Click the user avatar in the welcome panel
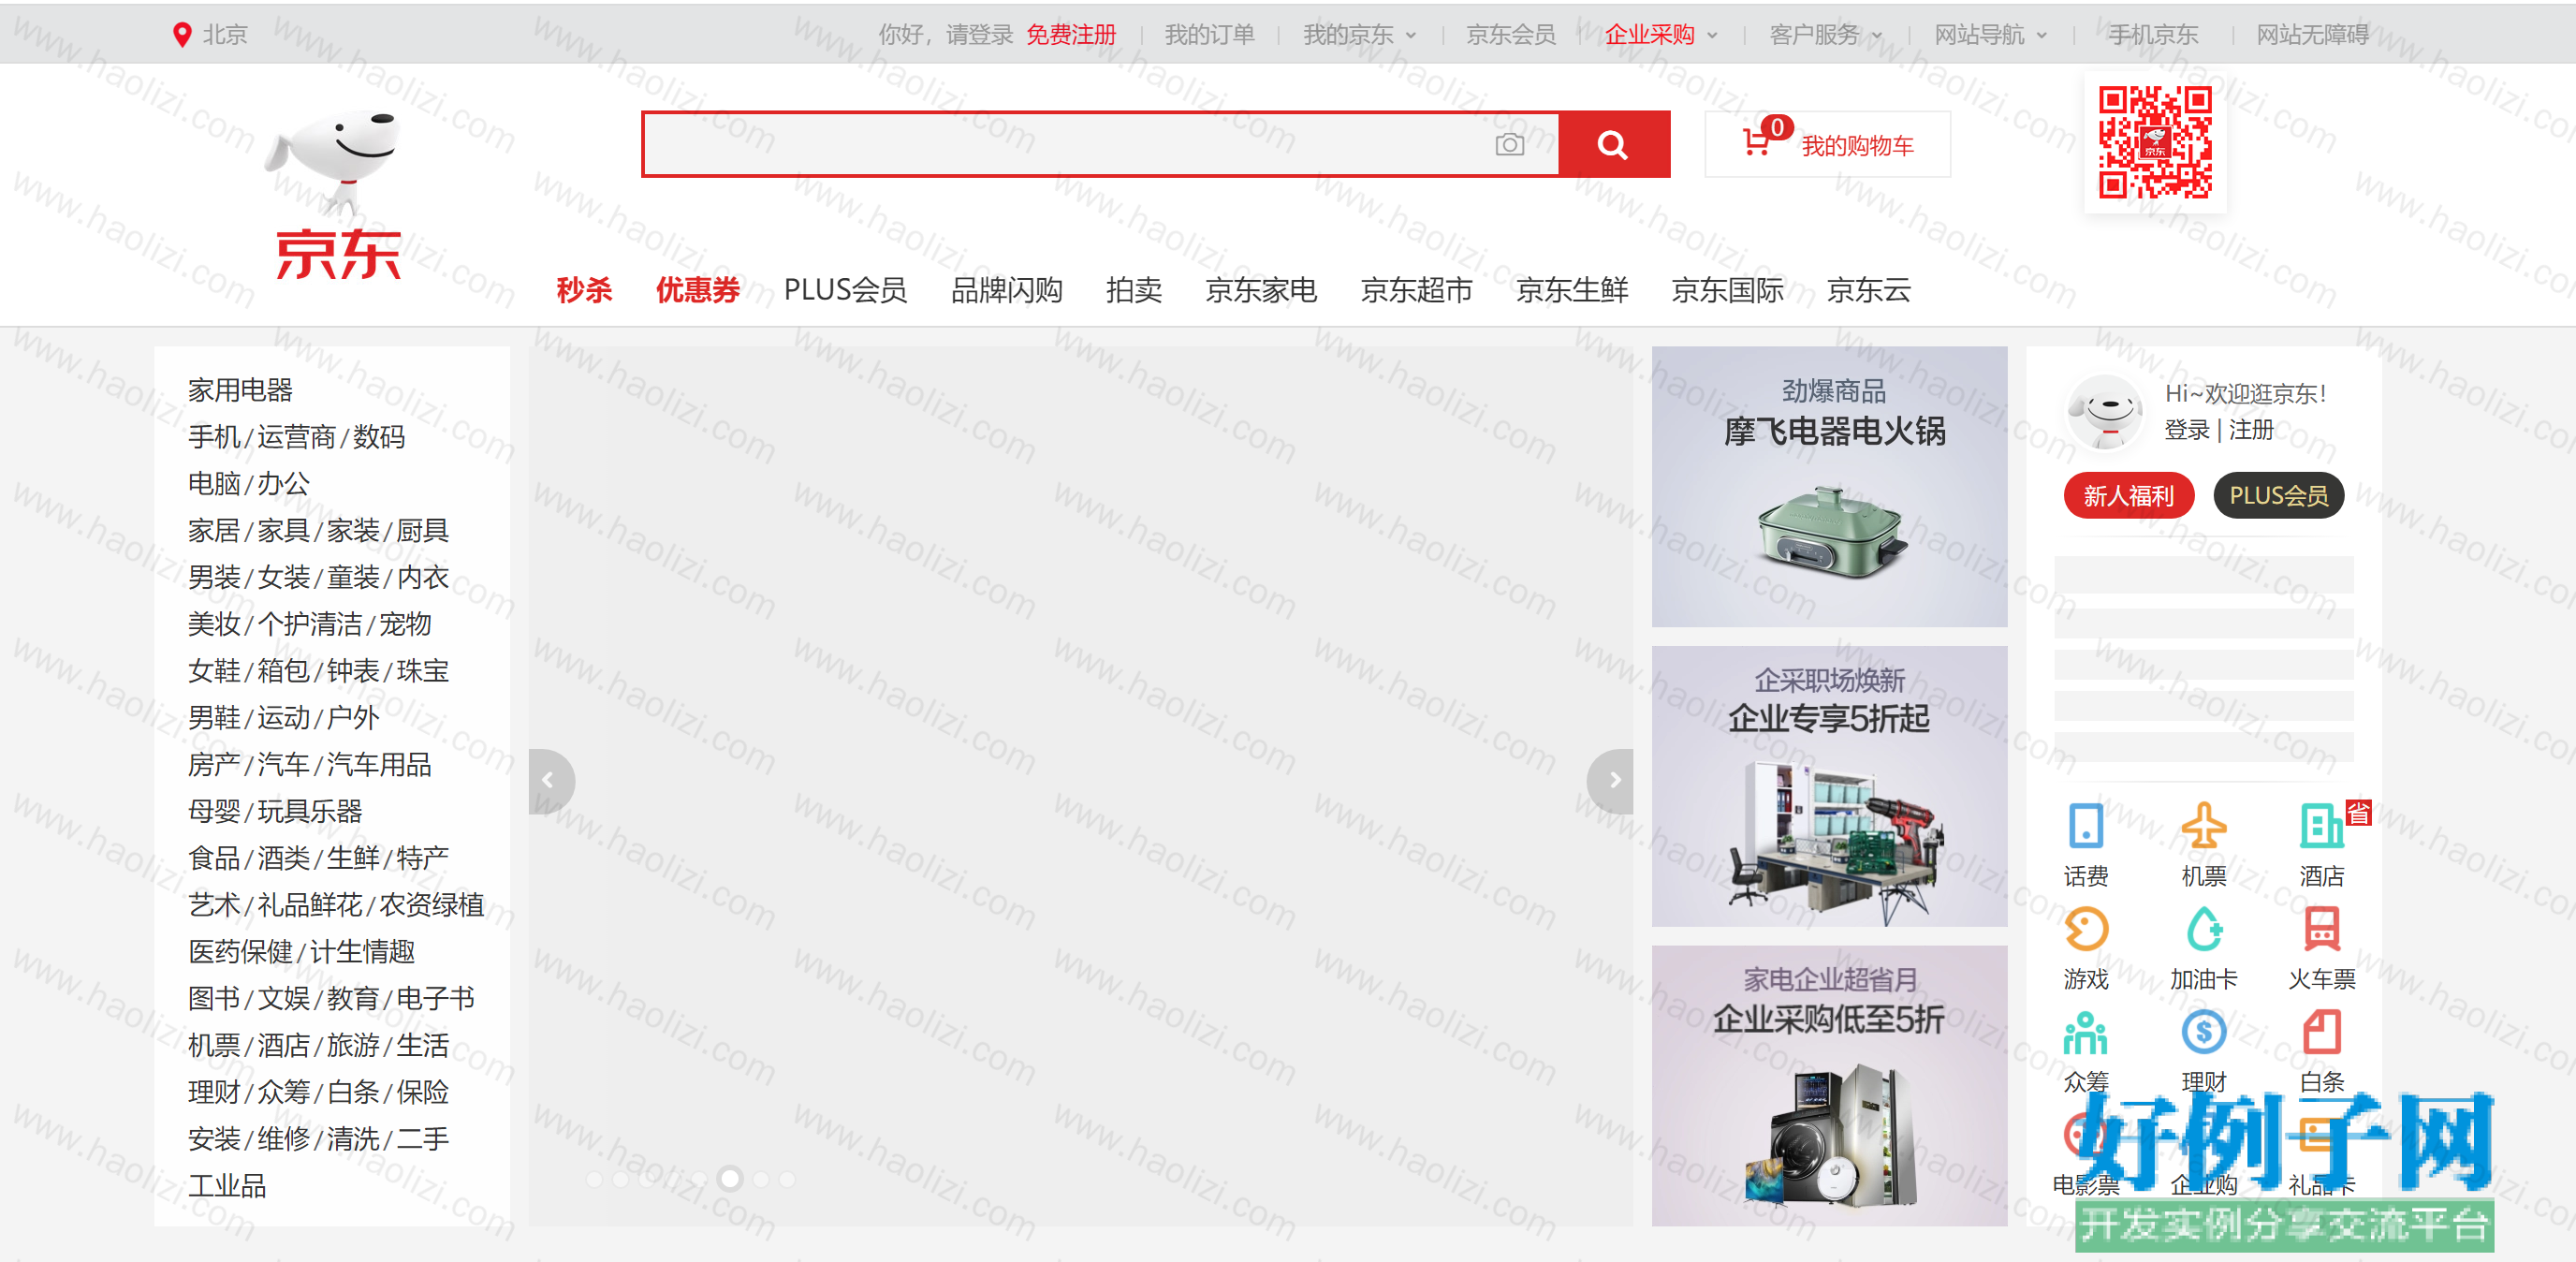The height and width of the screenshot is (1262, 2576). 2105,412
